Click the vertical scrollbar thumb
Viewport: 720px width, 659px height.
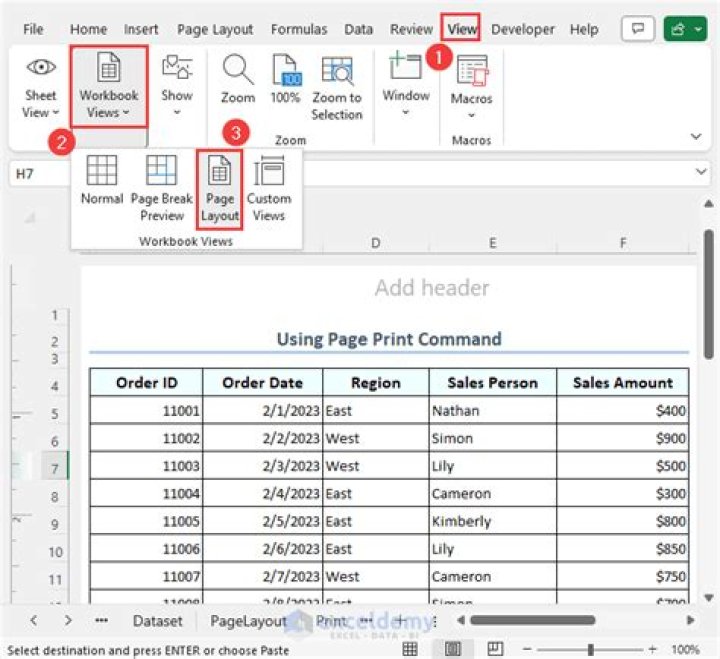[709, 294]
